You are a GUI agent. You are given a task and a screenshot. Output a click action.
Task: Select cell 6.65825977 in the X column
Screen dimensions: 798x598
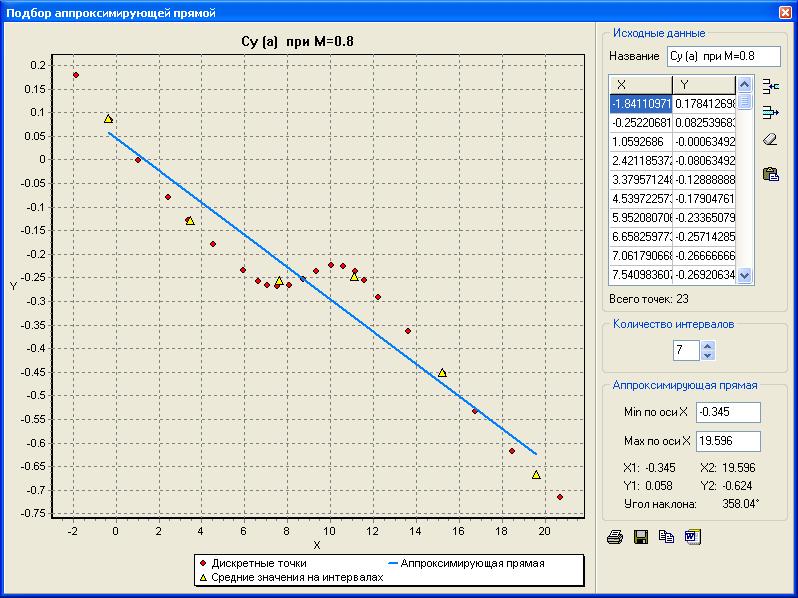[x=641, y=237]
